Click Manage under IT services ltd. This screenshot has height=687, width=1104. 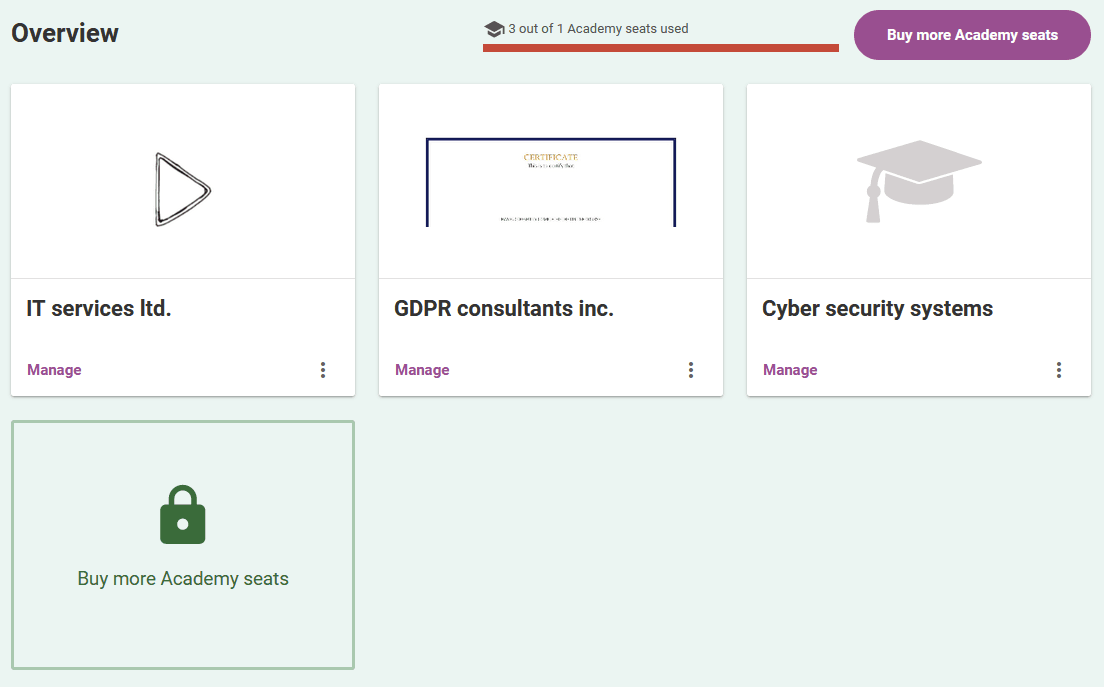click(x=54, y=370)
